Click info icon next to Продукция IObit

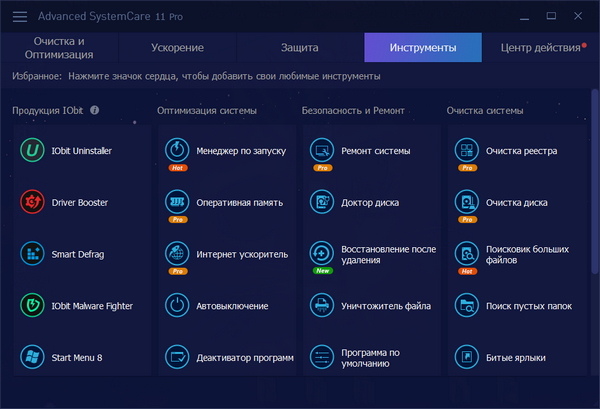pos(95,110)
